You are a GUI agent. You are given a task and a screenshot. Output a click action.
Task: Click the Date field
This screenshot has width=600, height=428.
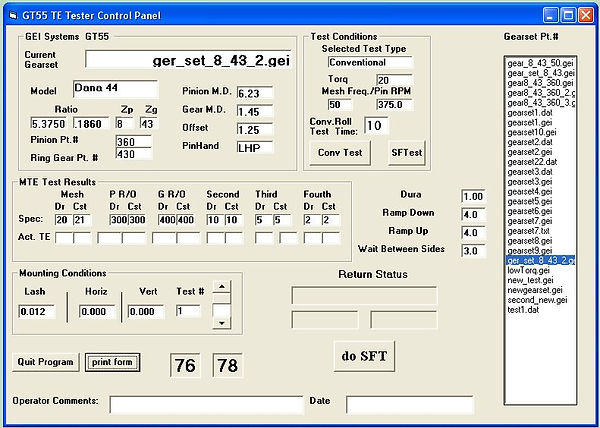(409, 405)
